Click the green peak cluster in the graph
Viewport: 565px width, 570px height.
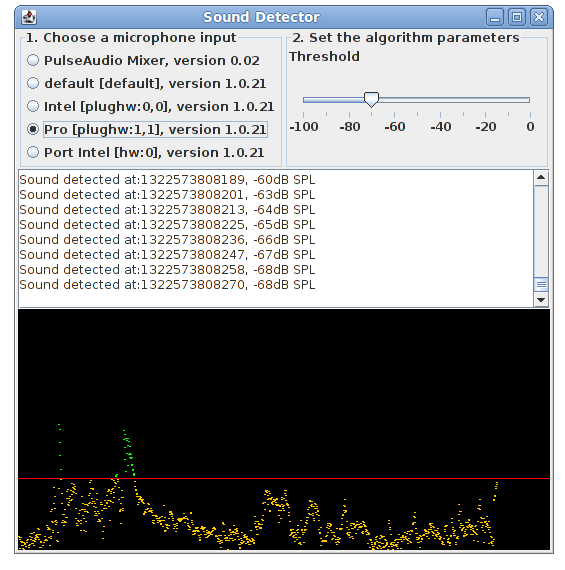click(128, 453)
